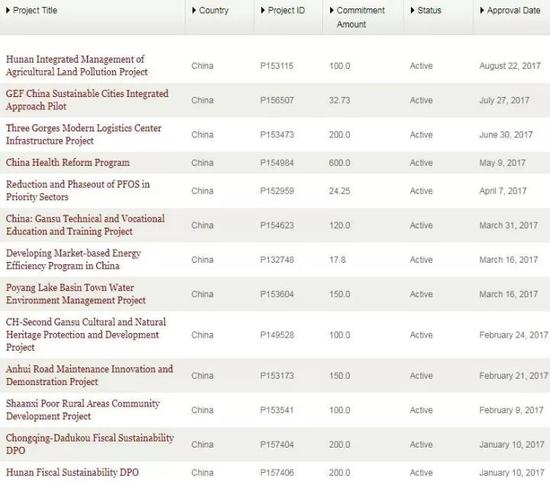550x482 pixels.
Task: Open Chongqing-Dadukou Fiscal Sustainability DPO link
Action: coord(90,444)
